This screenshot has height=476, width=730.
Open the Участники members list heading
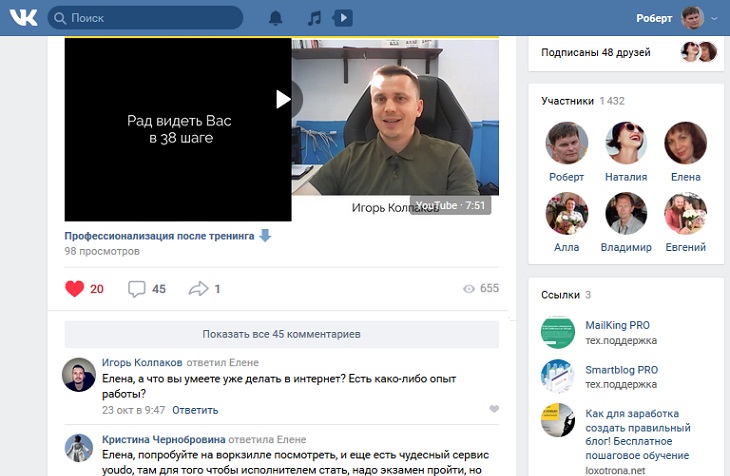(x=568, y=101)
